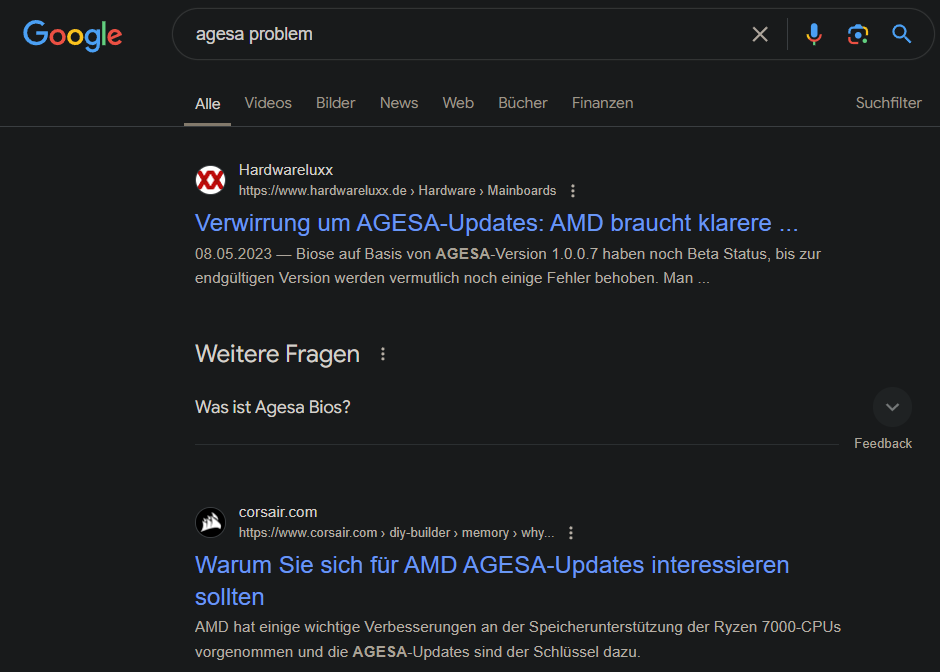This screenshot has height=672, width=940.
Task: Open the Finanzen tab
Action: tap(602, 103)
